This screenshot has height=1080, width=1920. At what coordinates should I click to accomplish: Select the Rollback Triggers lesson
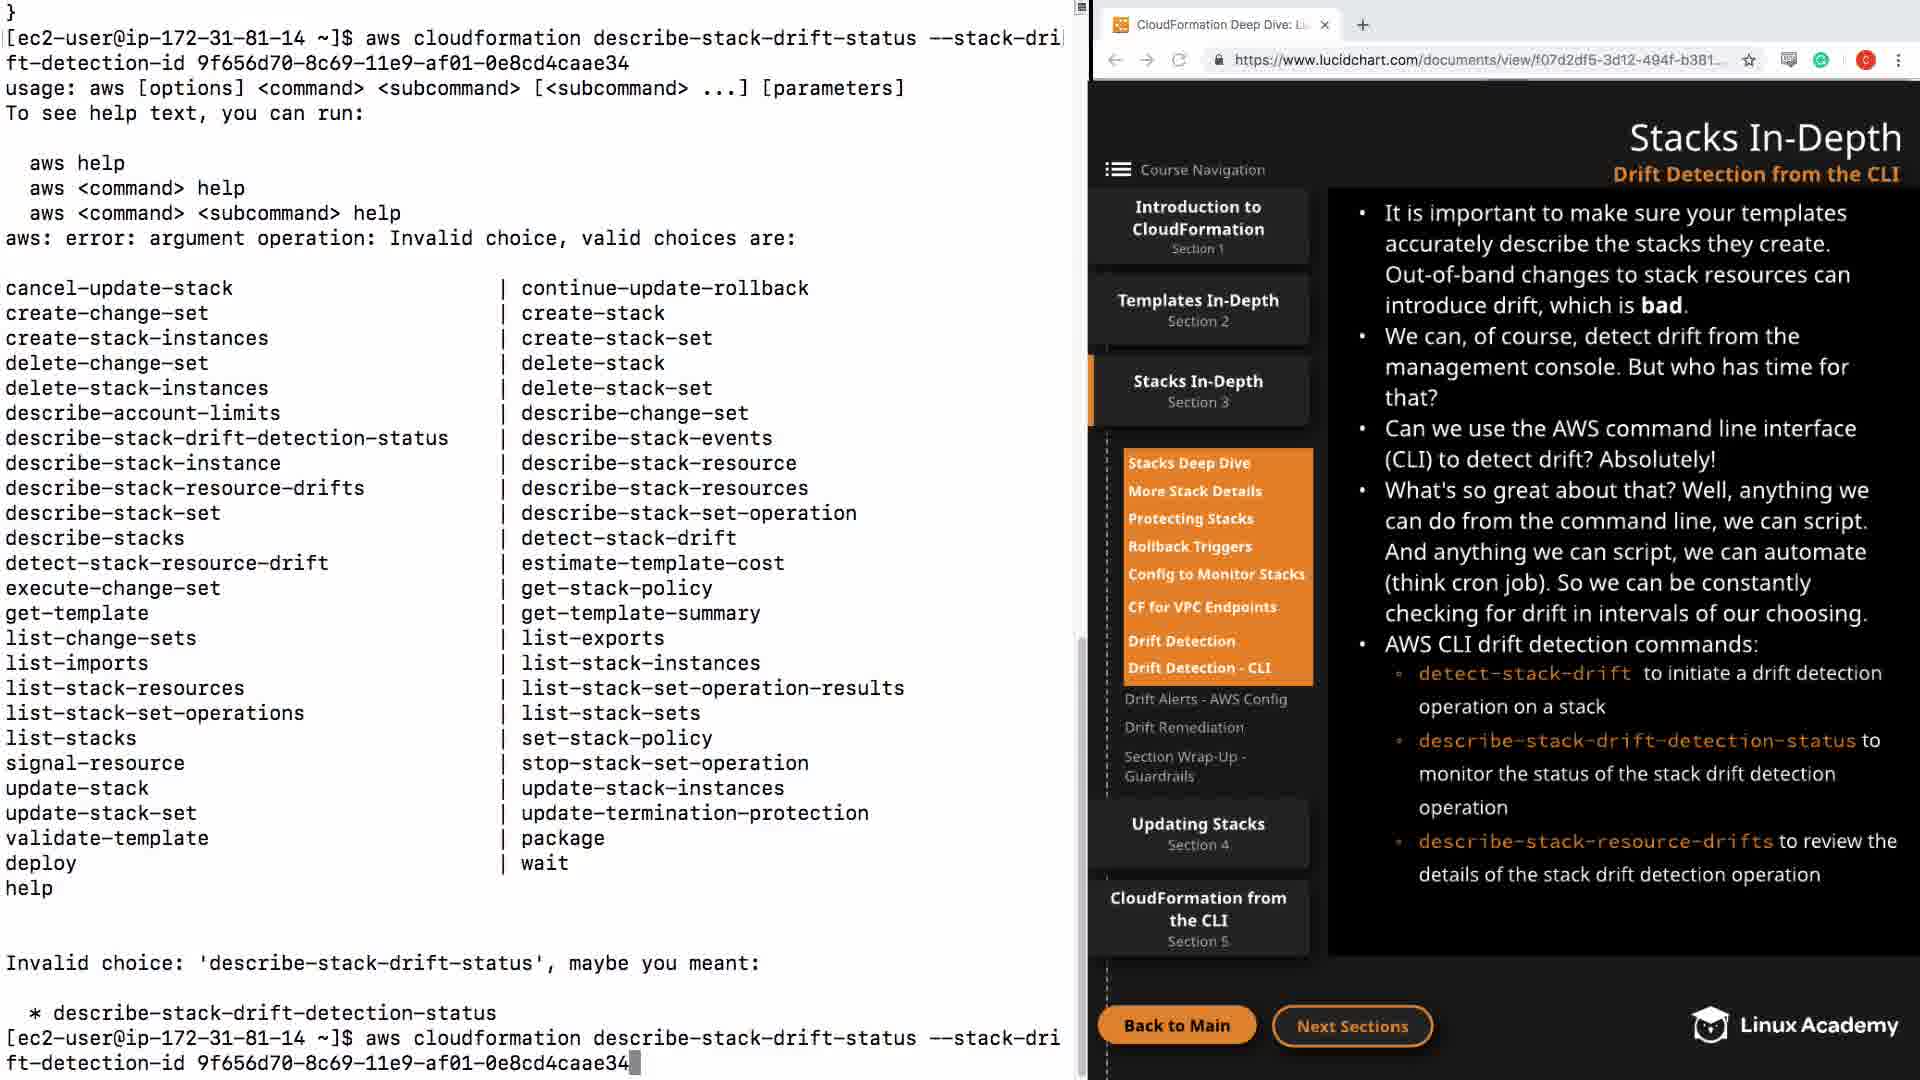point(1190,547)
